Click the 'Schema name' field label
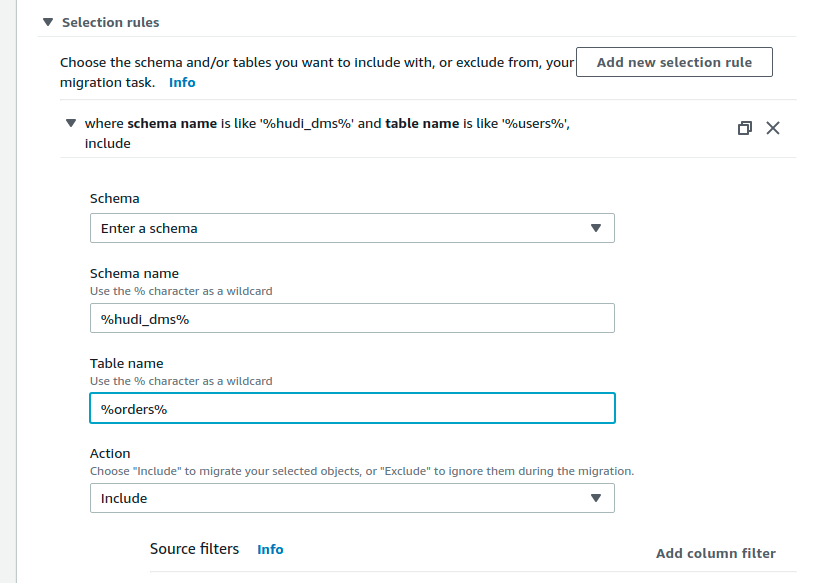 pos(134,273)
